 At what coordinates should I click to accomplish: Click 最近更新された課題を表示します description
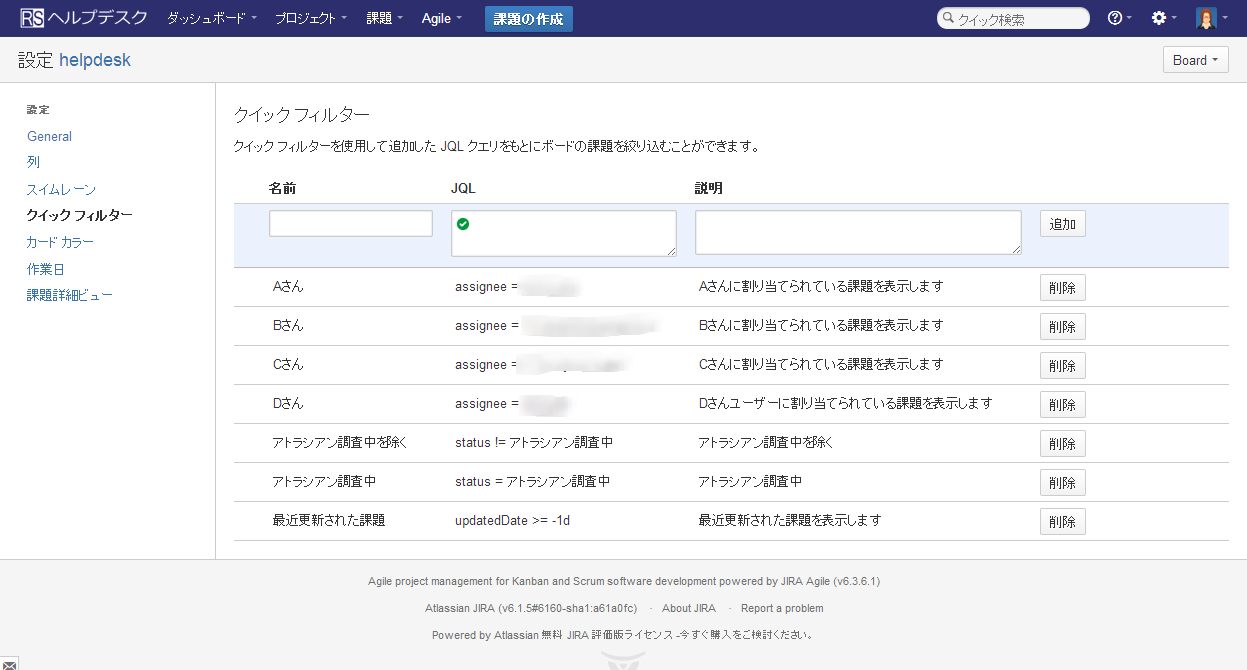pyautogui.click(x=790, y=521)
